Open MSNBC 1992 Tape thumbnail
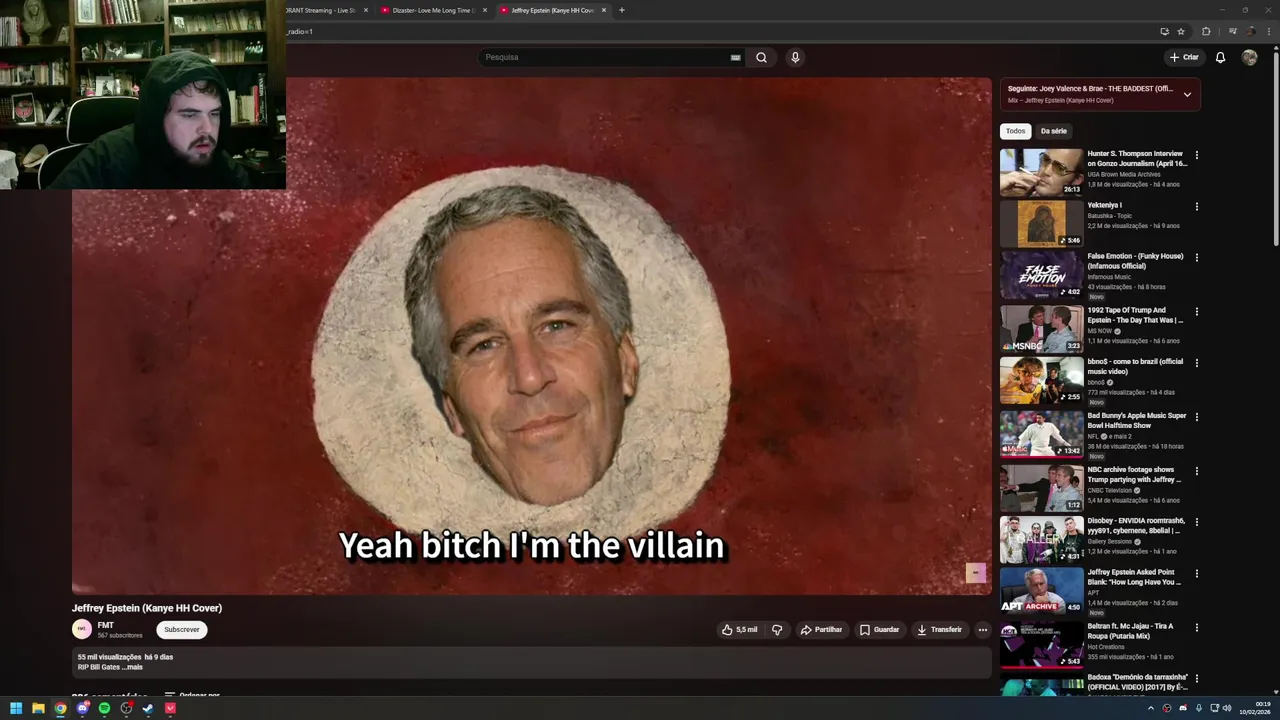The image size is (1280, 720). (1042, 328)
